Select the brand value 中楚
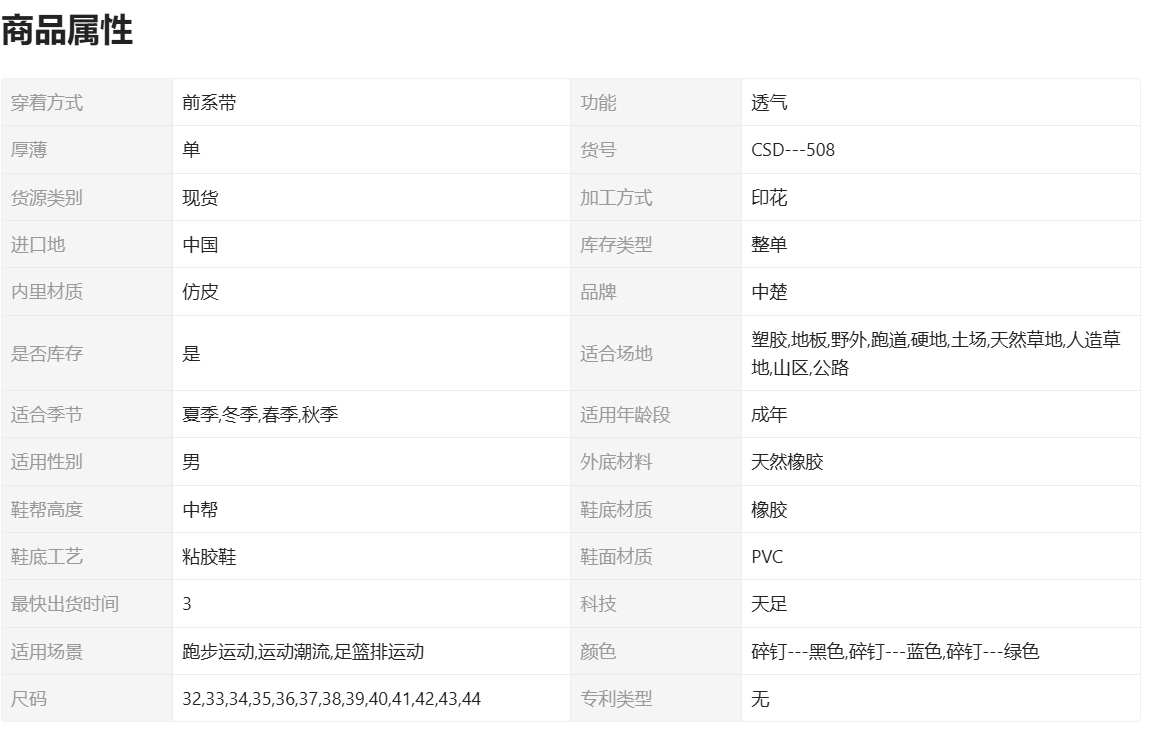 769,292
